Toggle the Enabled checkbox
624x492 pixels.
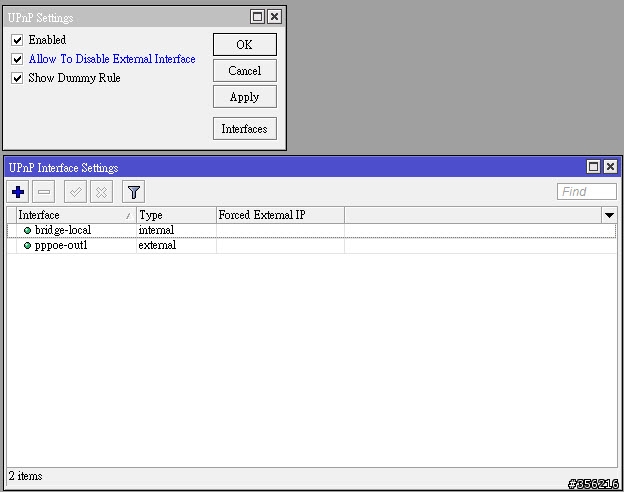(17, 40)
